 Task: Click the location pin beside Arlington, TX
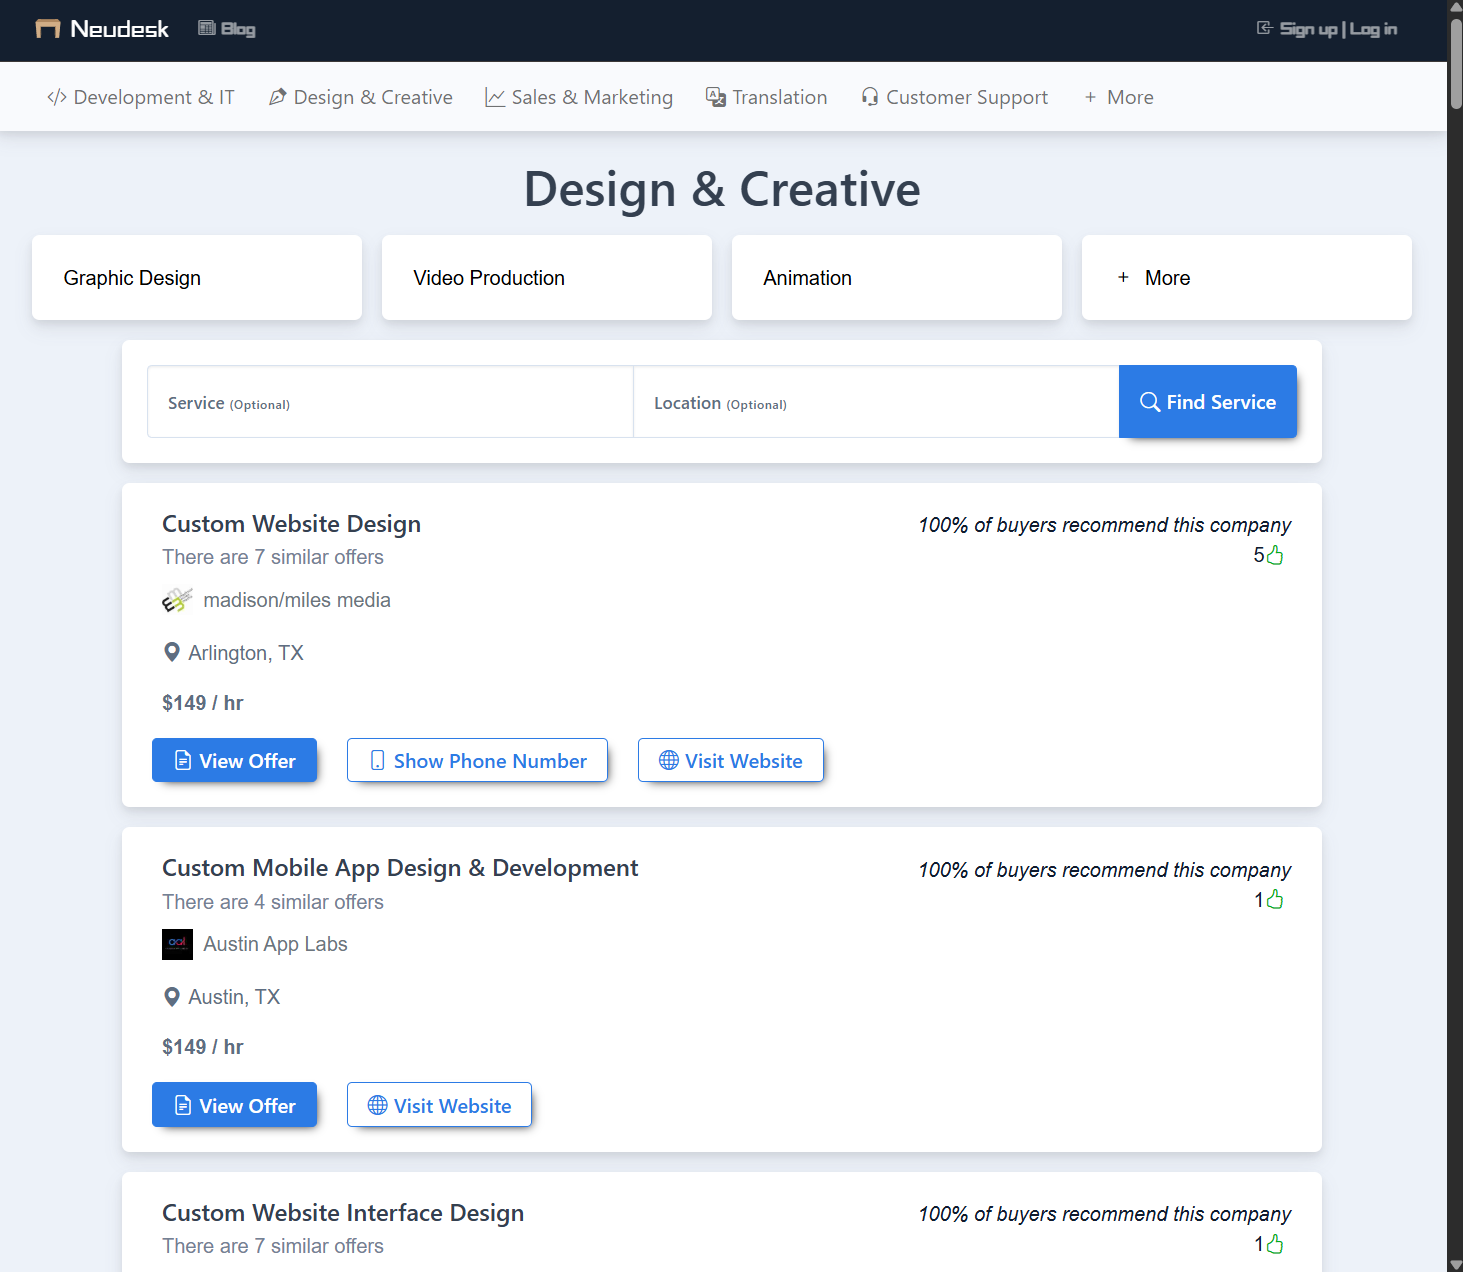tap(171, 652)
